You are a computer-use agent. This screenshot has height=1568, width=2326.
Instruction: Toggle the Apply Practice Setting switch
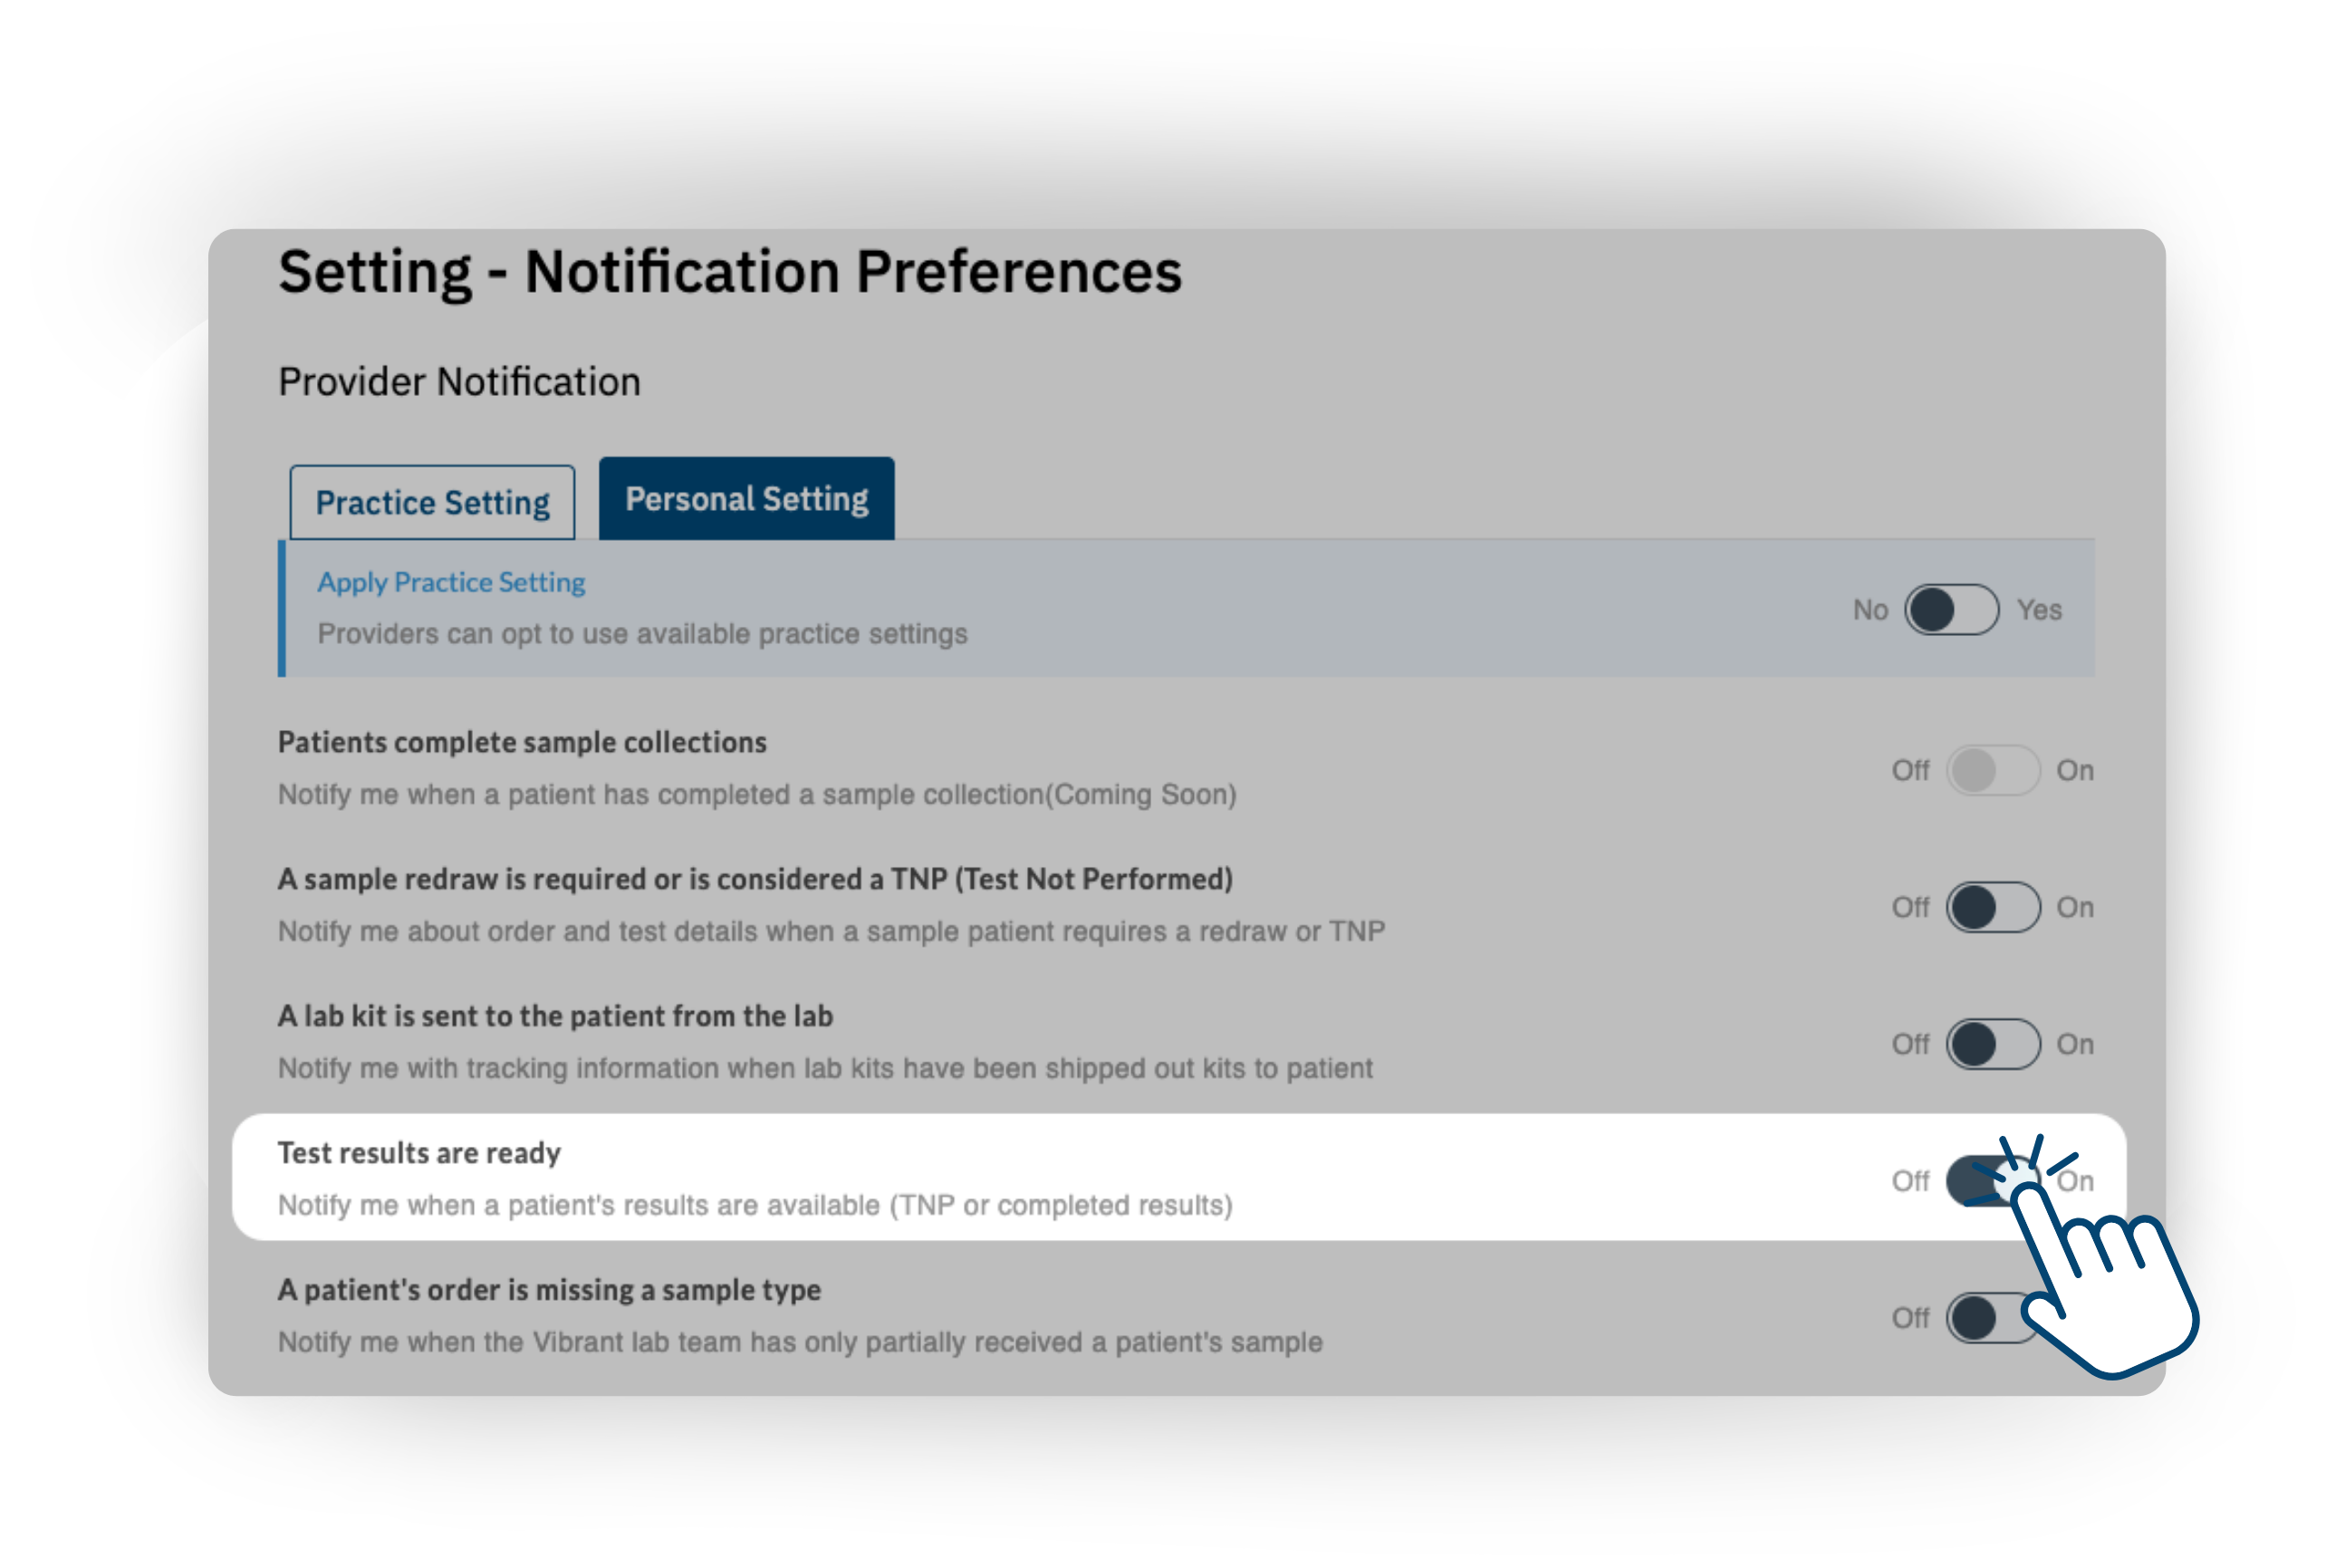[x=1951, y=610]
